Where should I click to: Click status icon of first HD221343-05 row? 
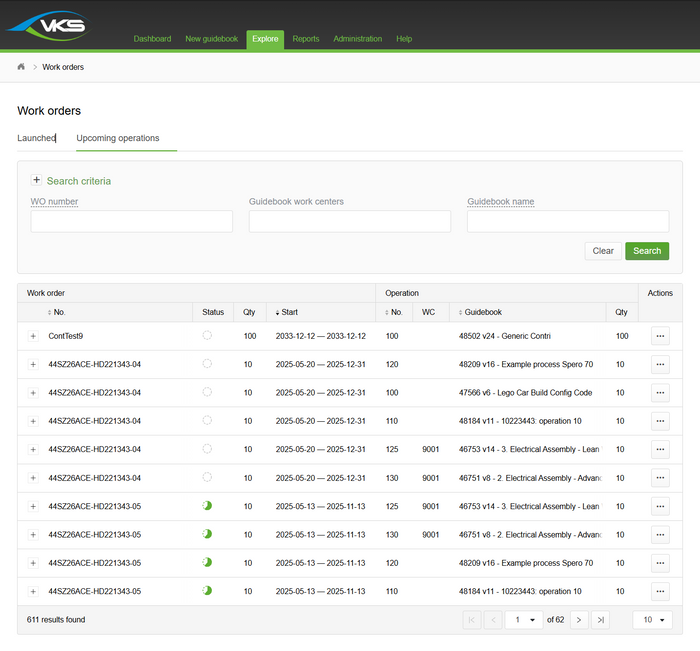[207, 506]
